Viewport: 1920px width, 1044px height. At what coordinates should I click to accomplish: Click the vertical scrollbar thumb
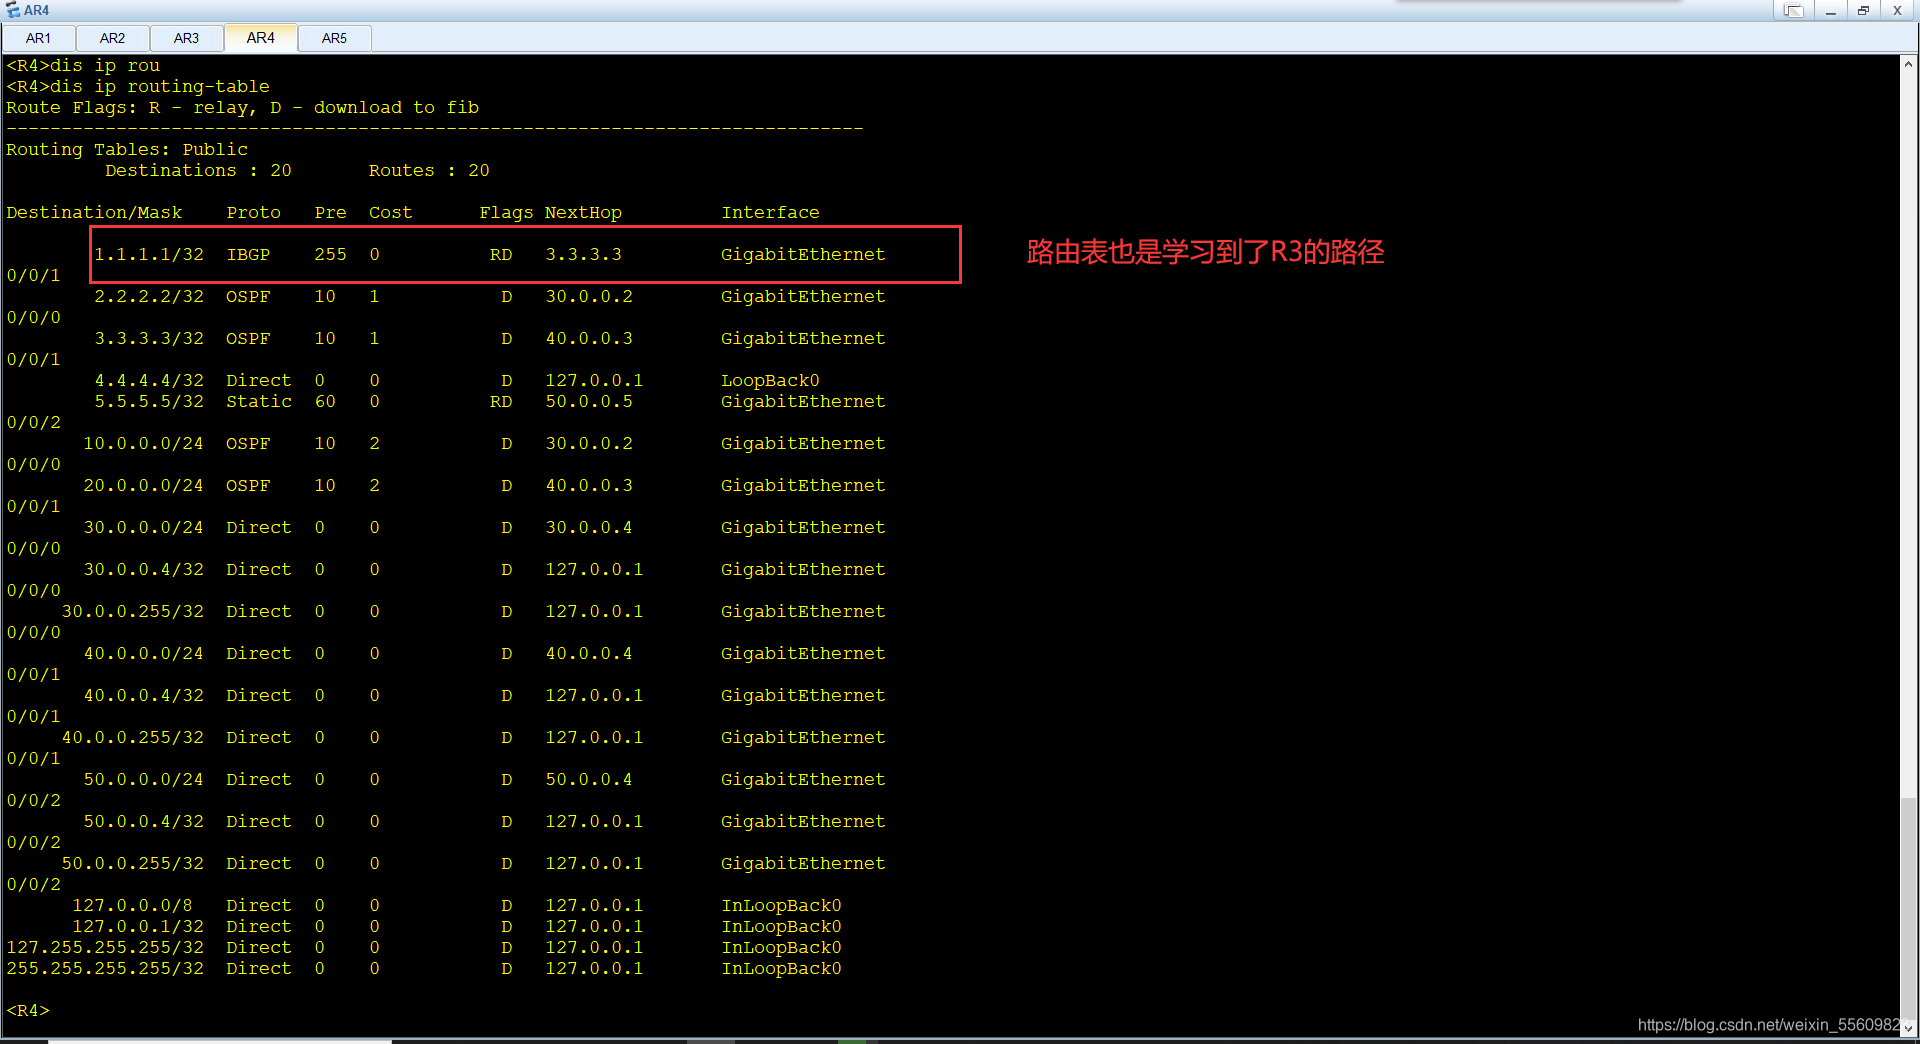[1909, 908]
